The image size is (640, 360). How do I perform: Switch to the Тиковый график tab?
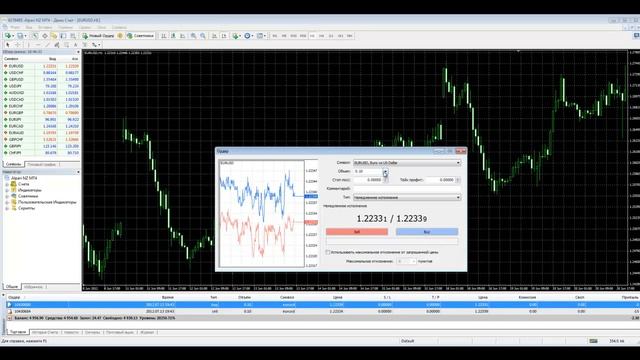click(41, 164)
